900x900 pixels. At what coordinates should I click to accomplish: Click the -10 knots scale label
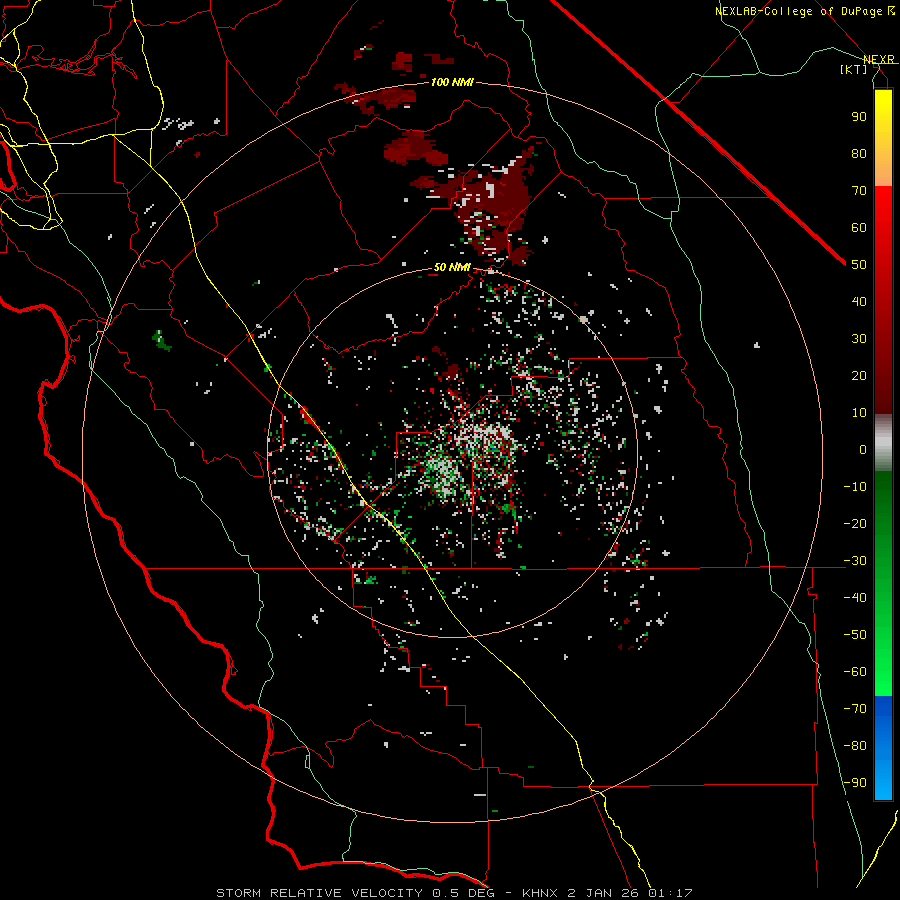(855, 487)
